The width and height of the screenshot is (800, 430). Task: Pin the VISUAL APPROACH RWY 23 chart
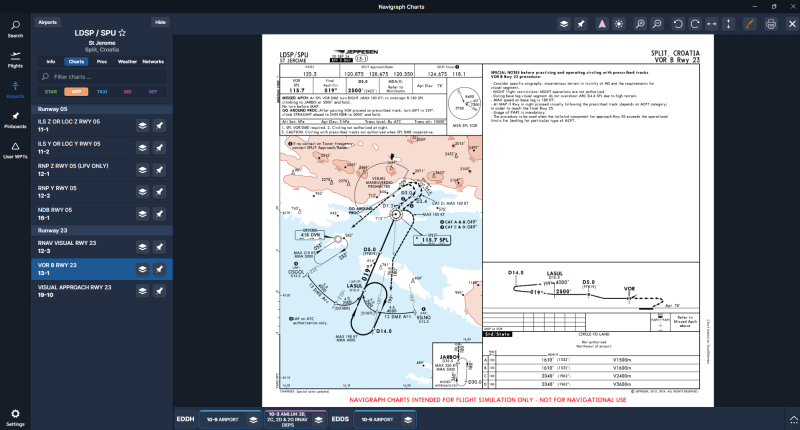coord(160,291)
